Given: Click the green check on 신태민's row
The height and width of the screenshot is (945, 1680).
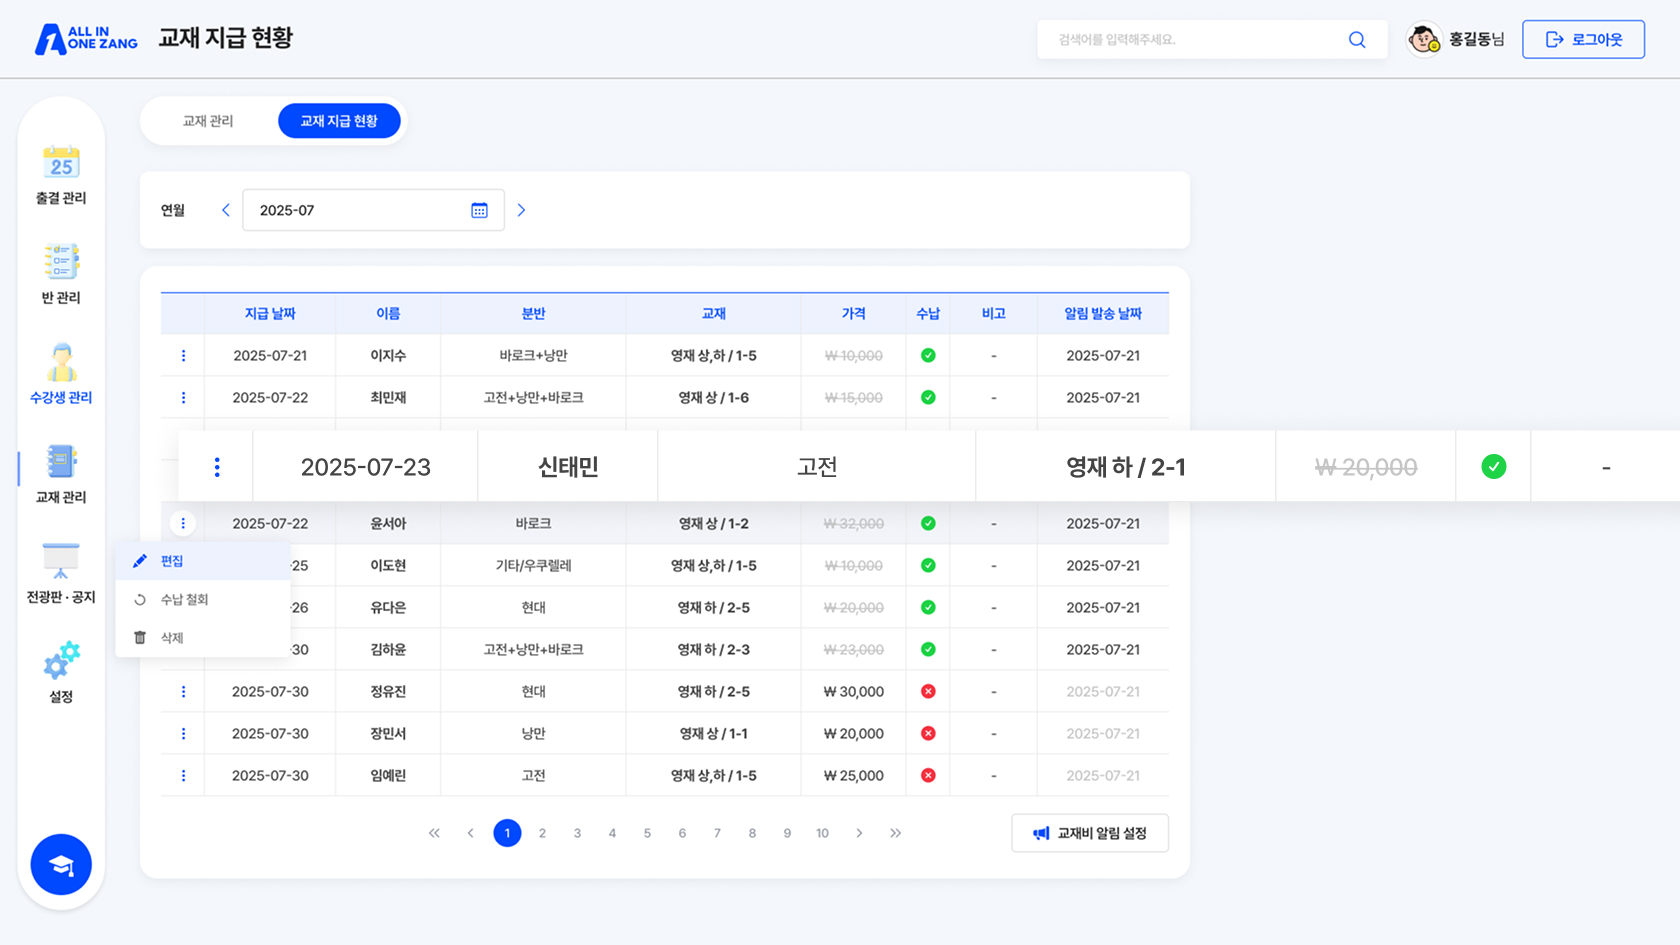Looking at the screenshot, I should coord(1492,465).
